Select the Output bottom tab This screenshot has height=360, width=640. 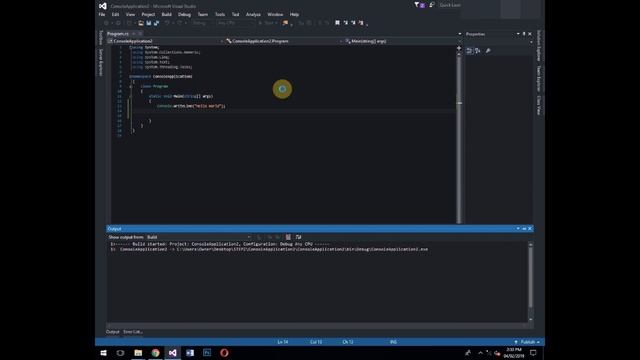tap(113, 332)
